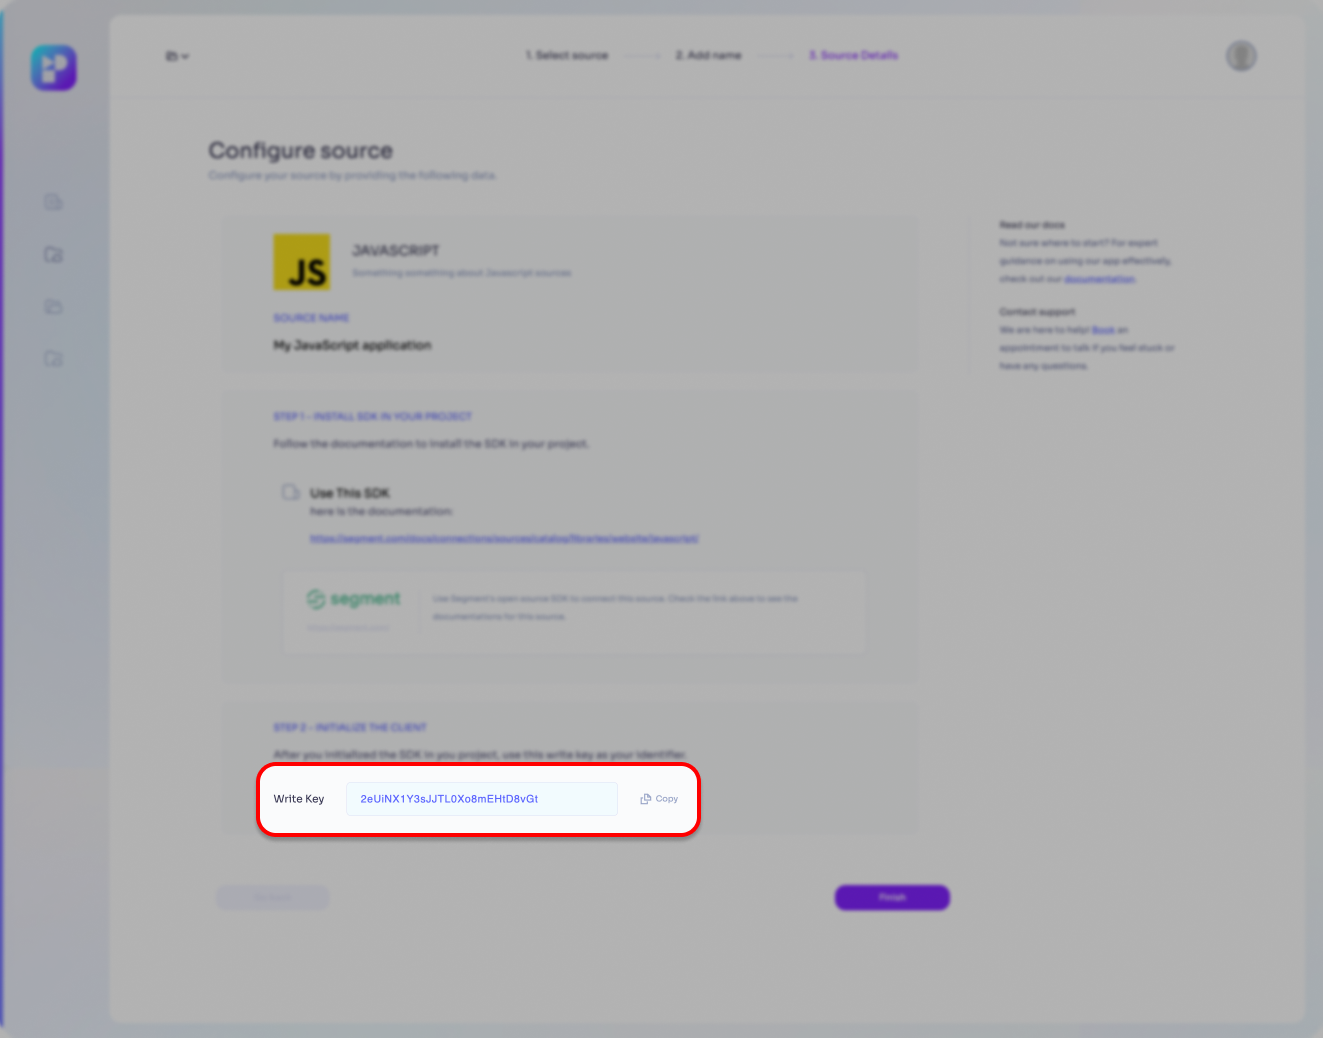Screen dimensions: 1323x1038
Task: Click the Book appointment link under Contact support
Action: click(1103, 330)
